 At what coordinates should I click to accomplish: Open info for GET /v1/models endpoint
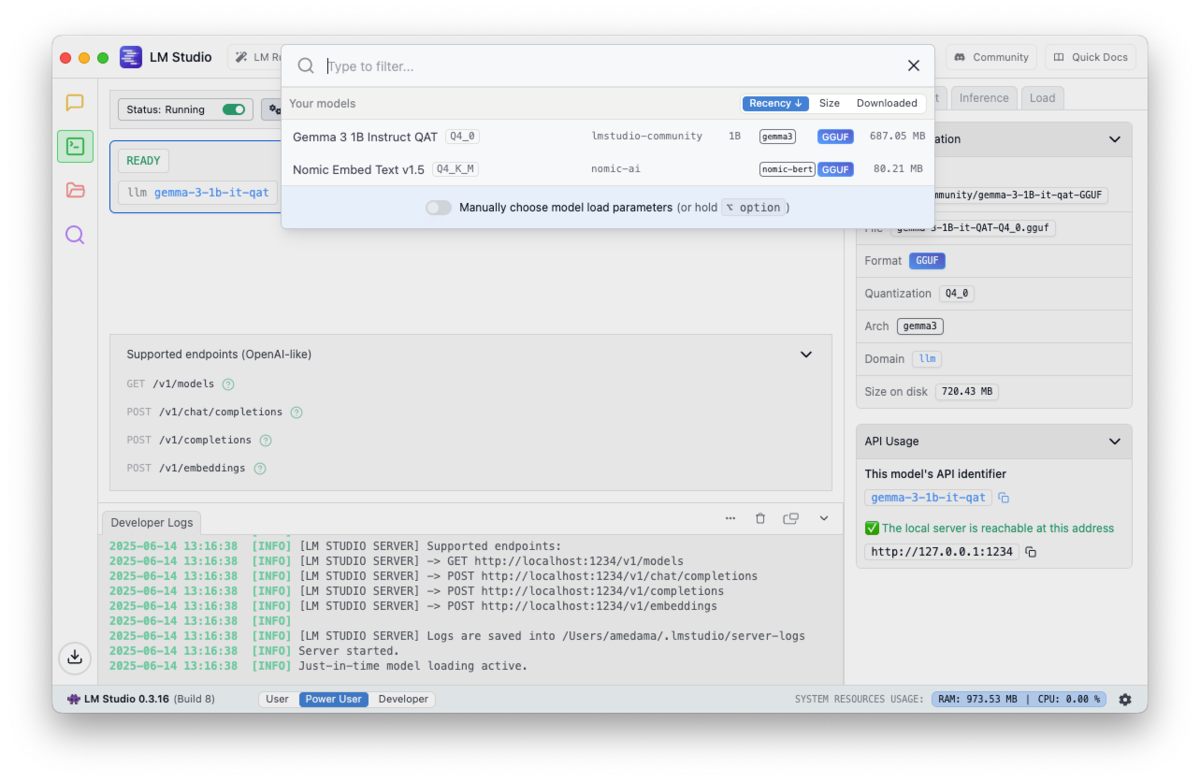pos(228,384)
